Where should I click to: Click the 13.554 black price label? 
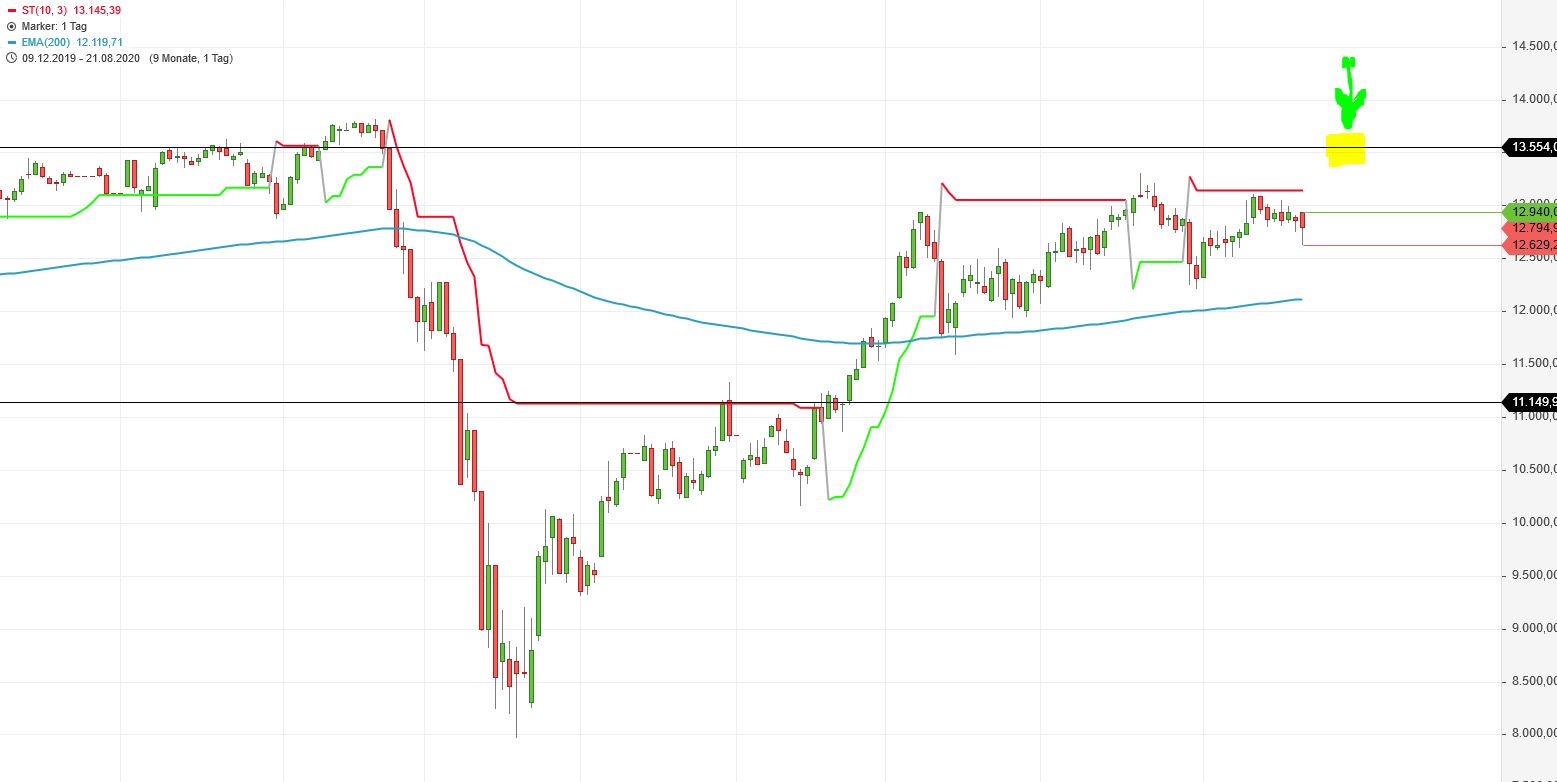click(x=1532, y=148)
